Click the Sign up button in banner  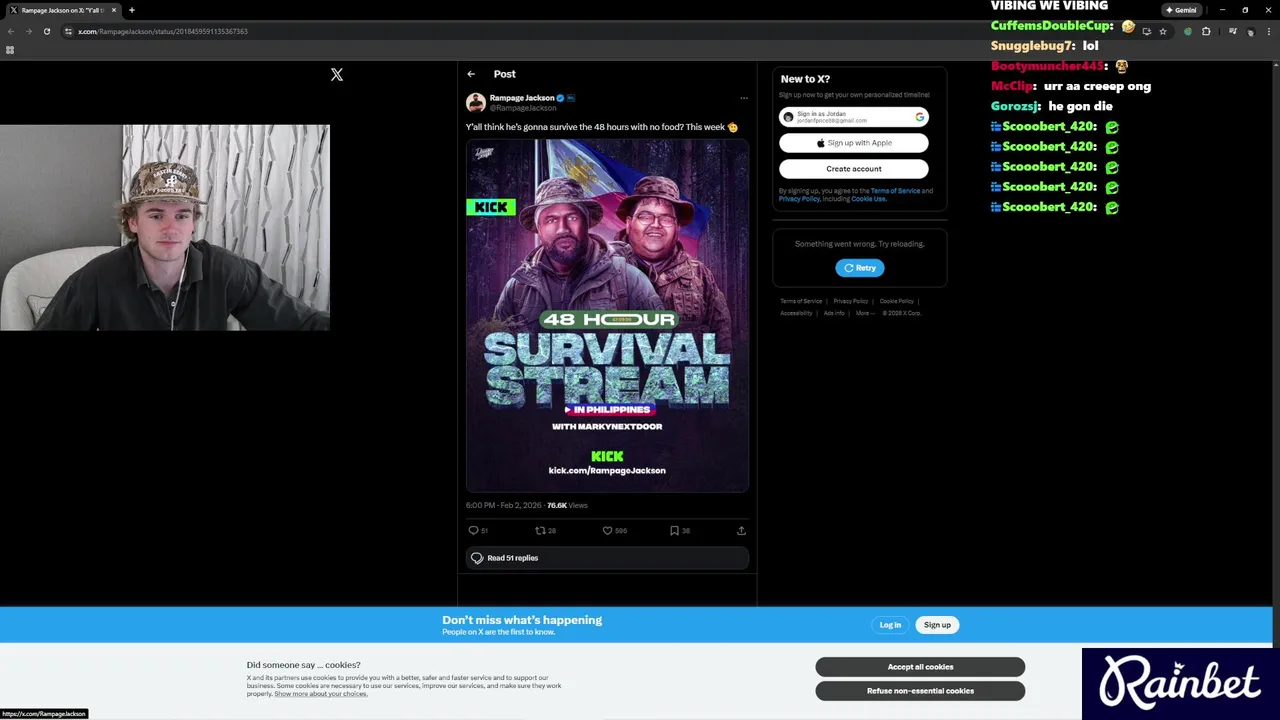[x=937, y=625]
